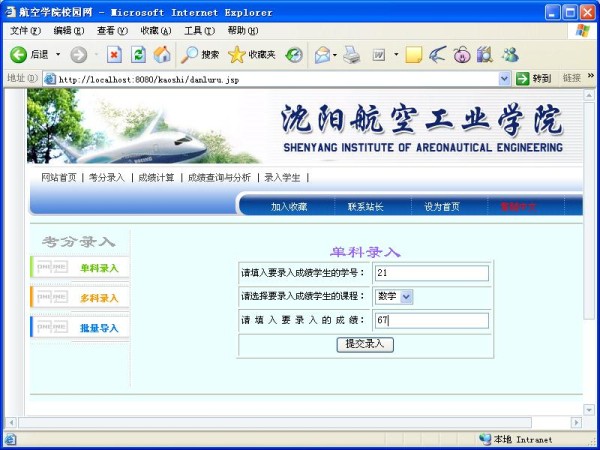This screenshot has height=450, width=600.
Task: Open the 文件(F) menu
Action: 25,31
